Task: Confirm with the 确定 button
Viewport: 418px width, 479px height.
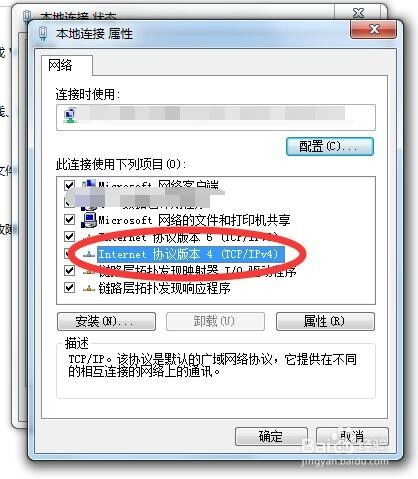Action: pos(271,436)
